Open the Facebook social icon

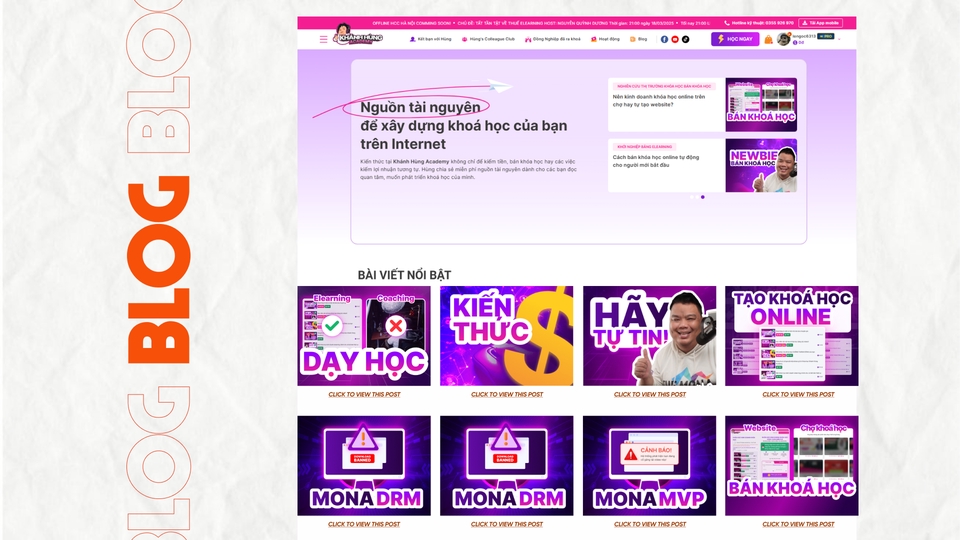coord(664,39)
